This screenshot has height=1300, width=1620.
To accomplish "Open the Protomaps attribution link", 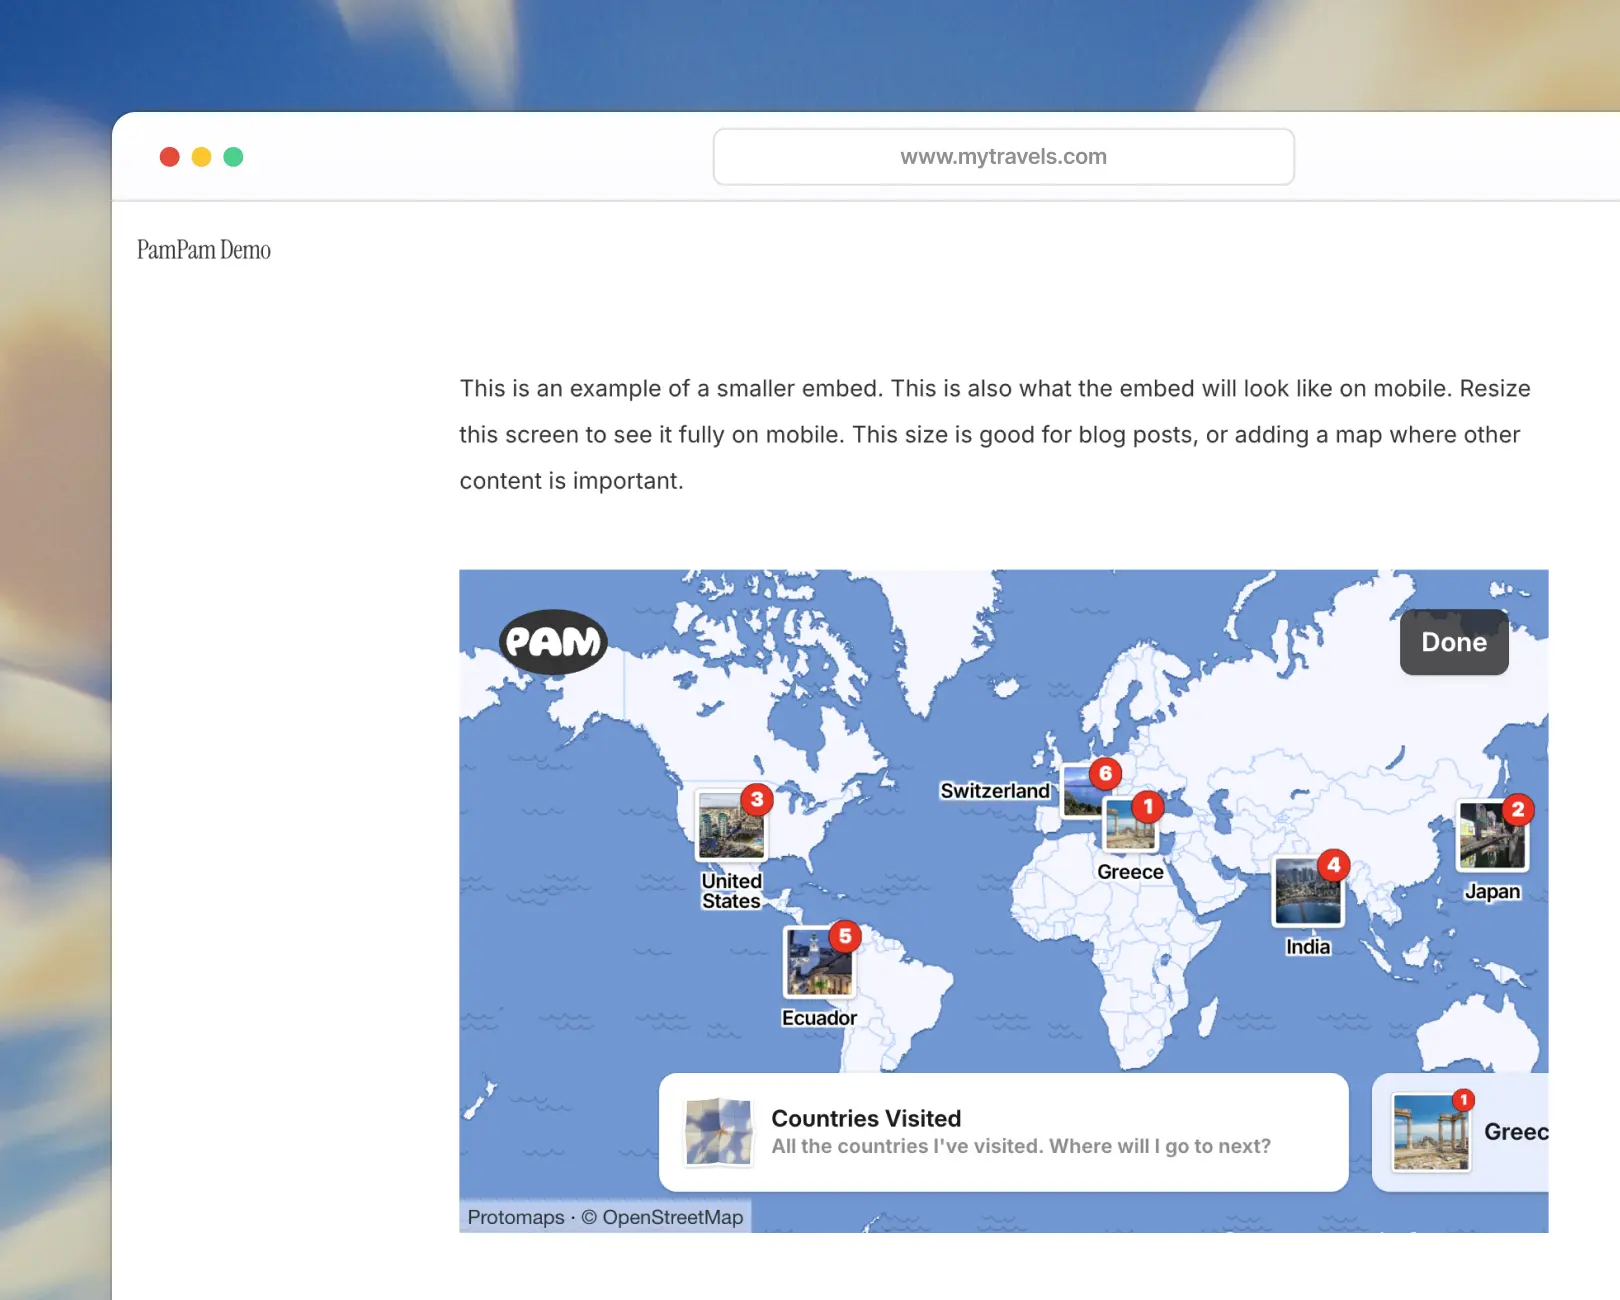I will (515, 1217).
